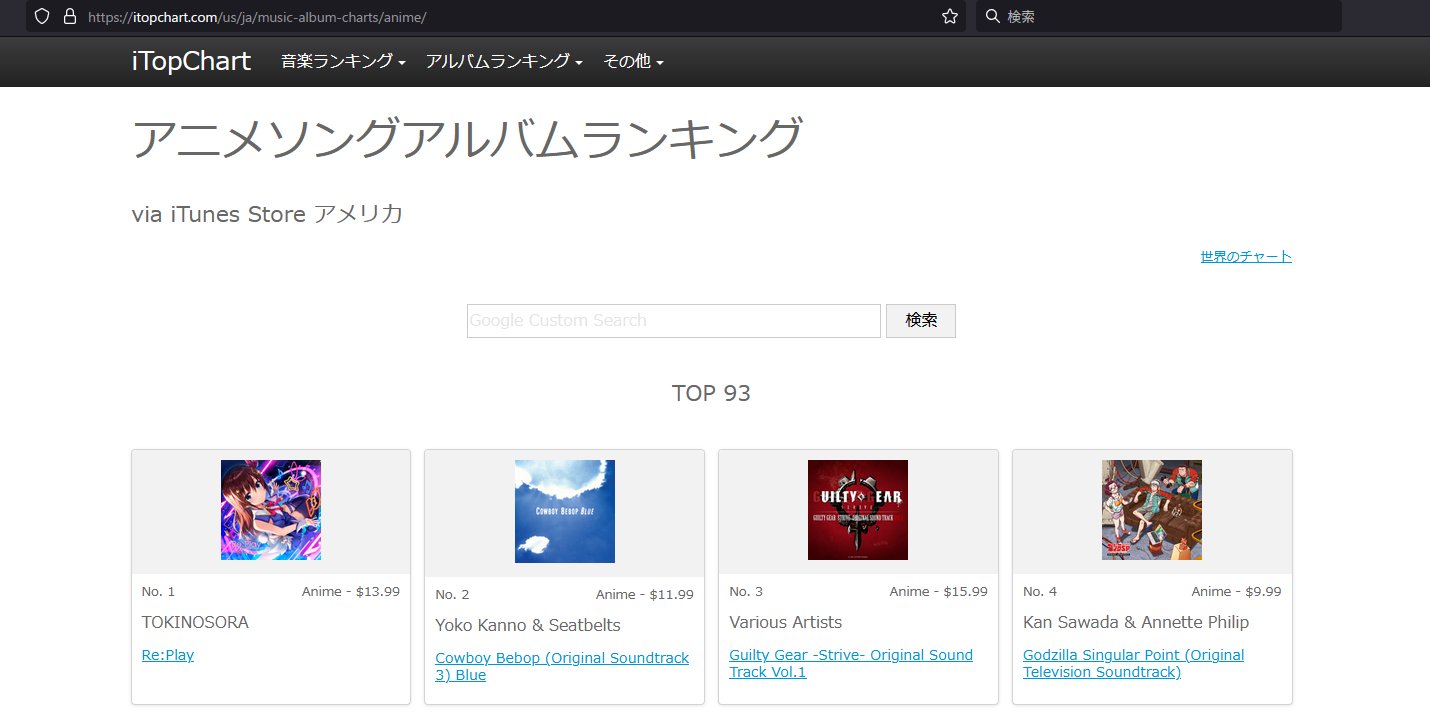Click artist name Kan Sawada & Annette Philip
This screenshot has width=1430, height=727.
1136,622
